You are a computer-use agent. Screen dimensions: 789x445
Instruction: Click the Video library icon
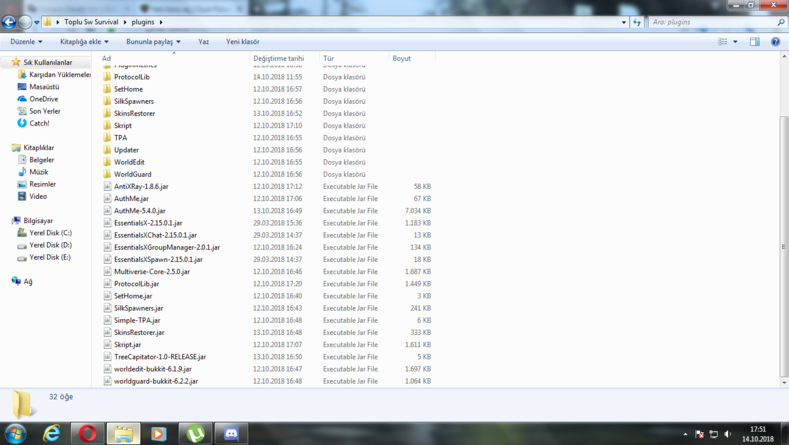pos(22,196)
